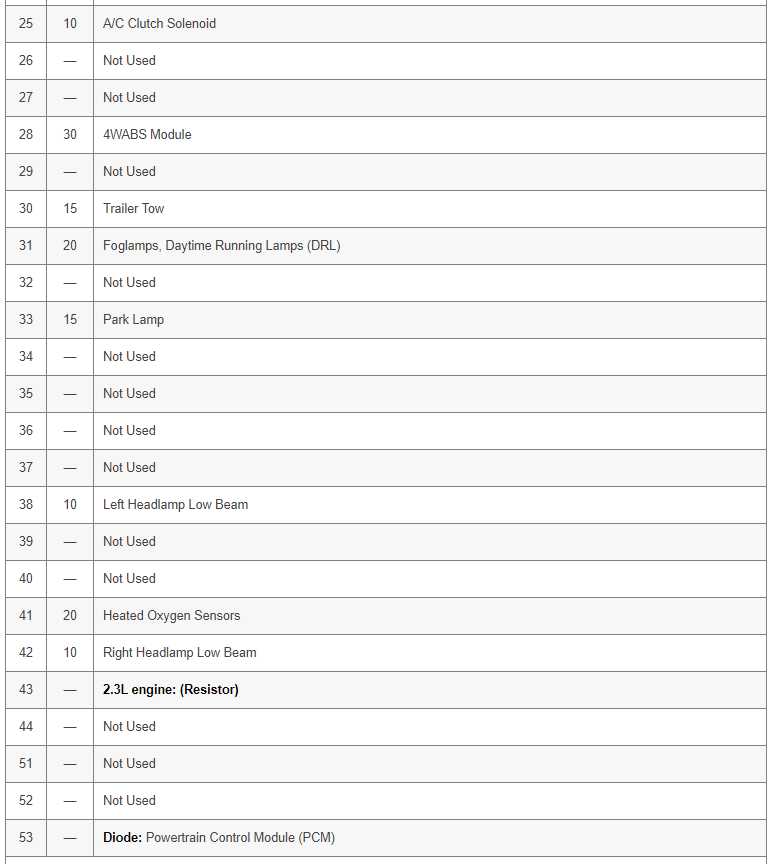
Task: Select fuse number 31 cell
Action: coord(26,246)
